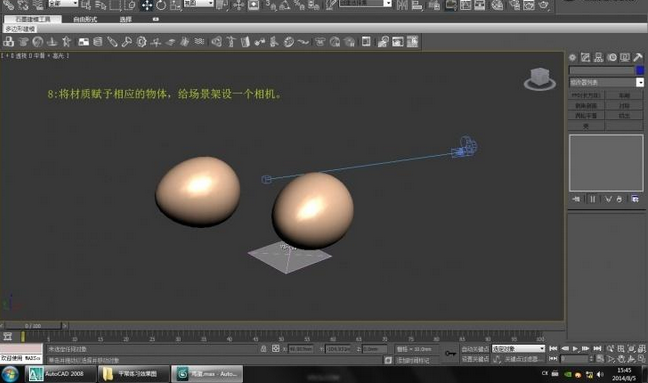Open Edit Named Selection Sets
Image resolution: width=648 pixels, height=383 pixels.
[331, 5]
